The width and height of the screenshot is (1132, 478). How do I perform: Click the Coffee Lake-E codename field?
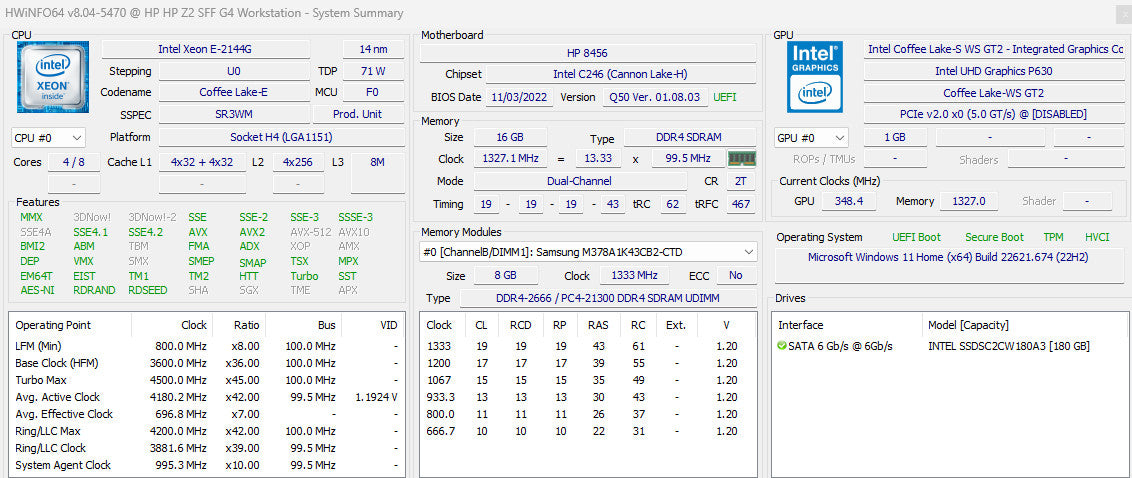234,92
